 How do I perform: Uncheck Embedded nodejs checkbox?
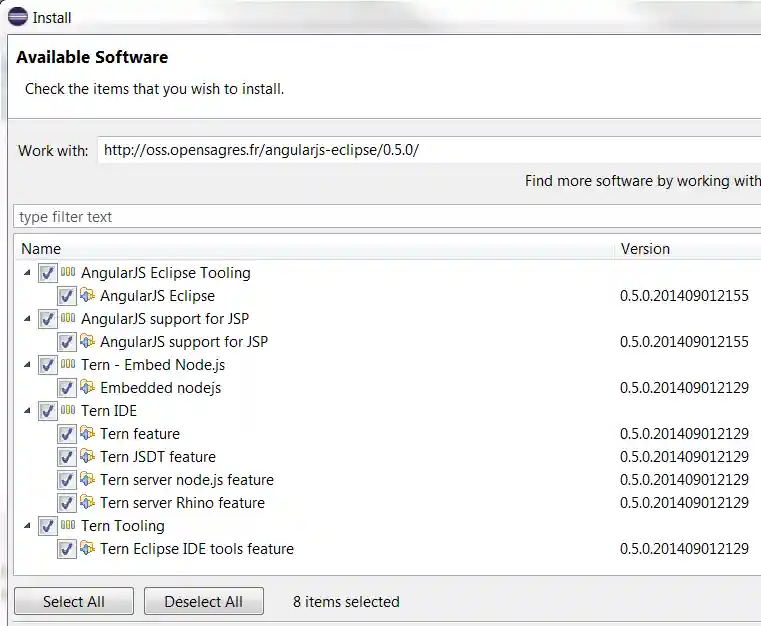[66, 388]
